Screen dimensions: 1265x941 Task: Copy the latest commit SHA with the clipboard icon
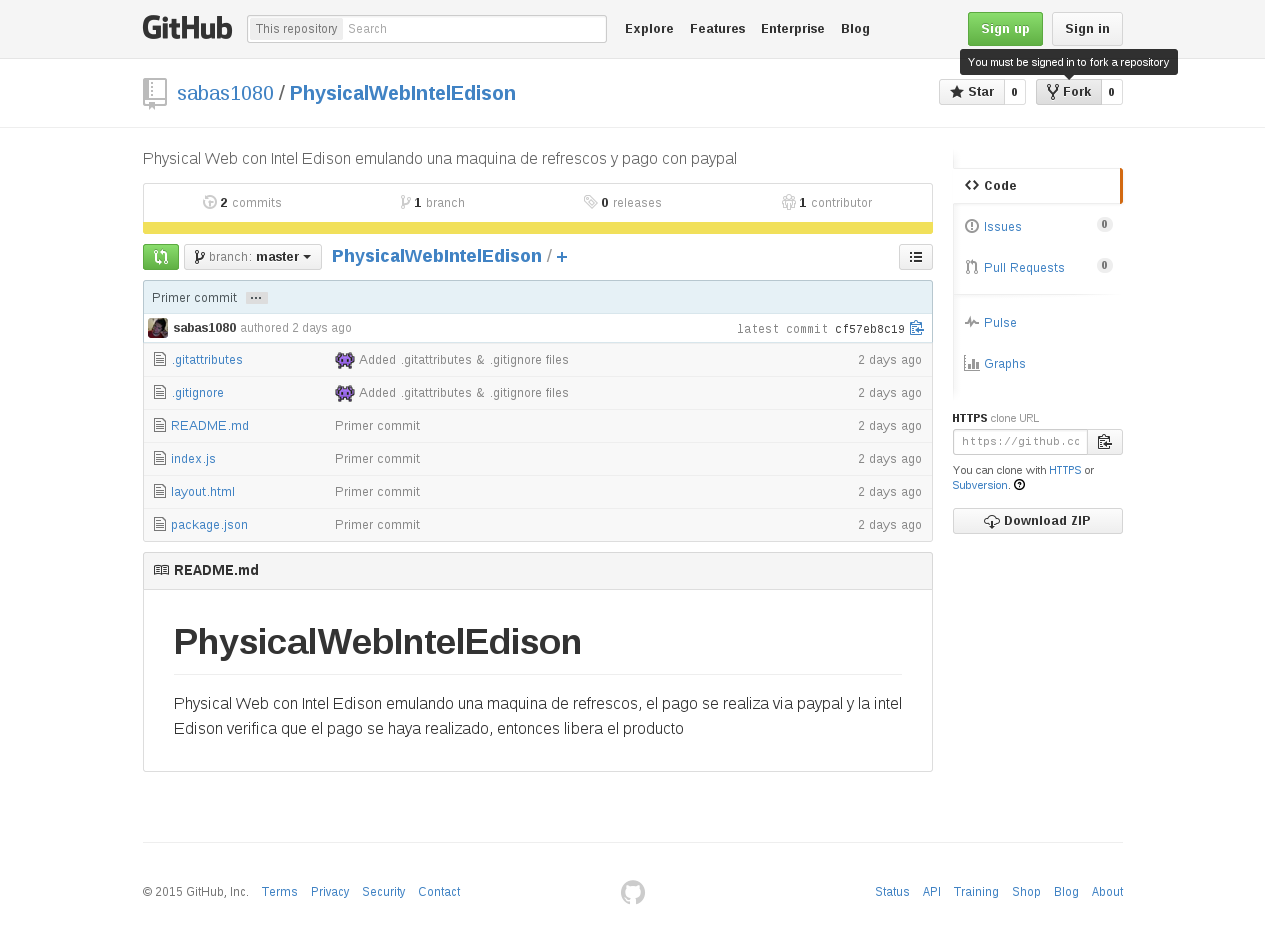[916, 328]
